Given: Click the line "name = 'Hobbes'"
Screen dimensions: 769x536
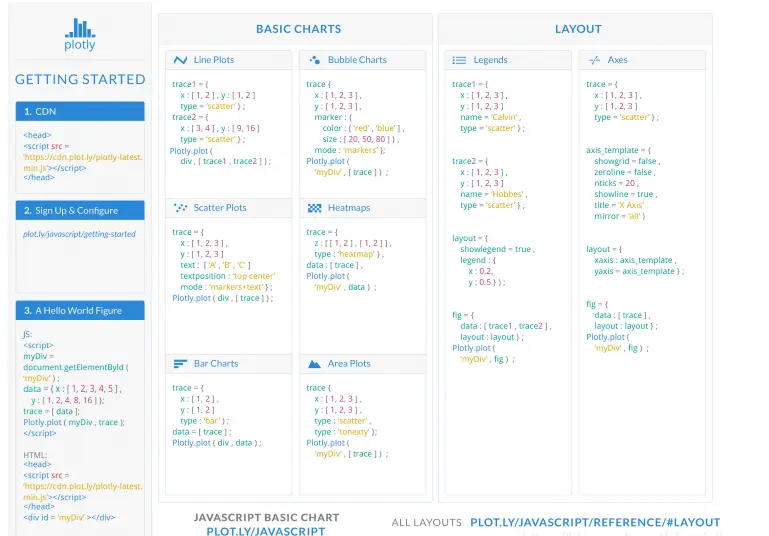Looking at the screenshot, I should [x=493, y=194].
